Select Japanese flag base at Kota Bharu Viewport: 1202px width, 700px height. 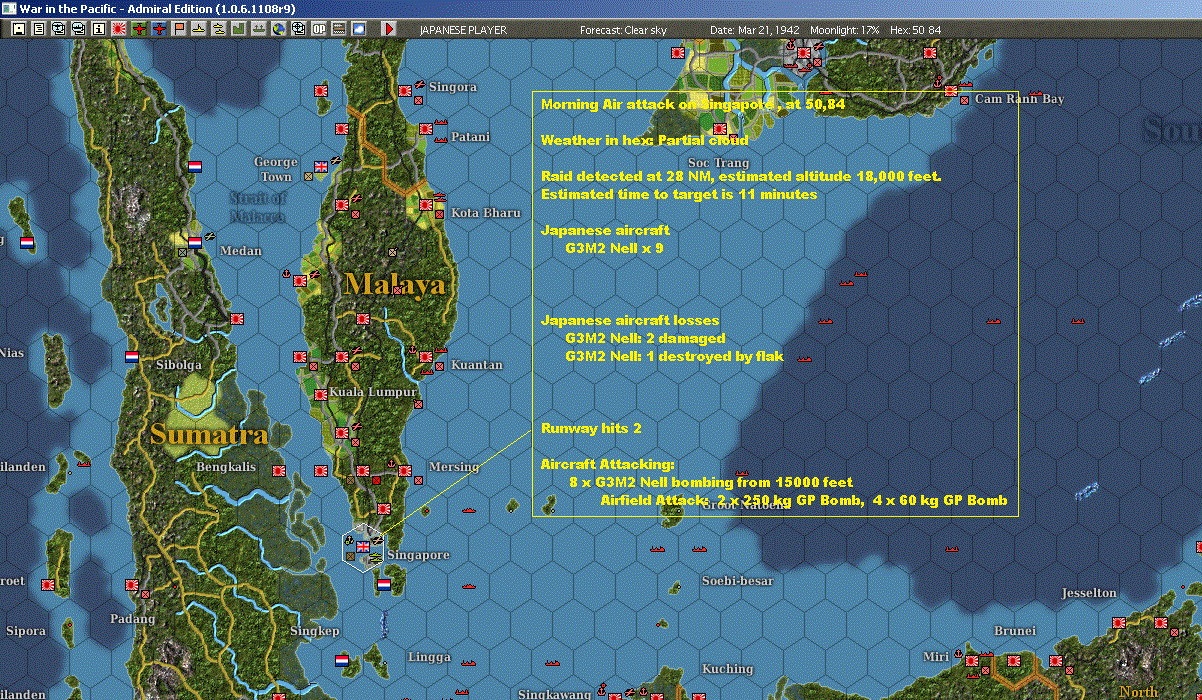[x=426, y=205]
